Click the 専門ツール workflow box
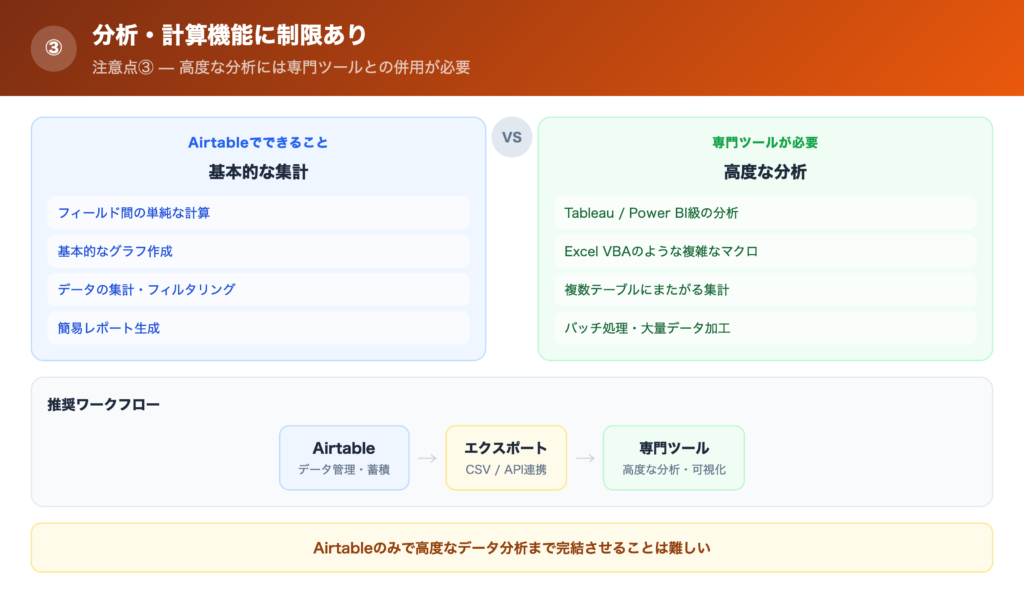 coord(673,457)
